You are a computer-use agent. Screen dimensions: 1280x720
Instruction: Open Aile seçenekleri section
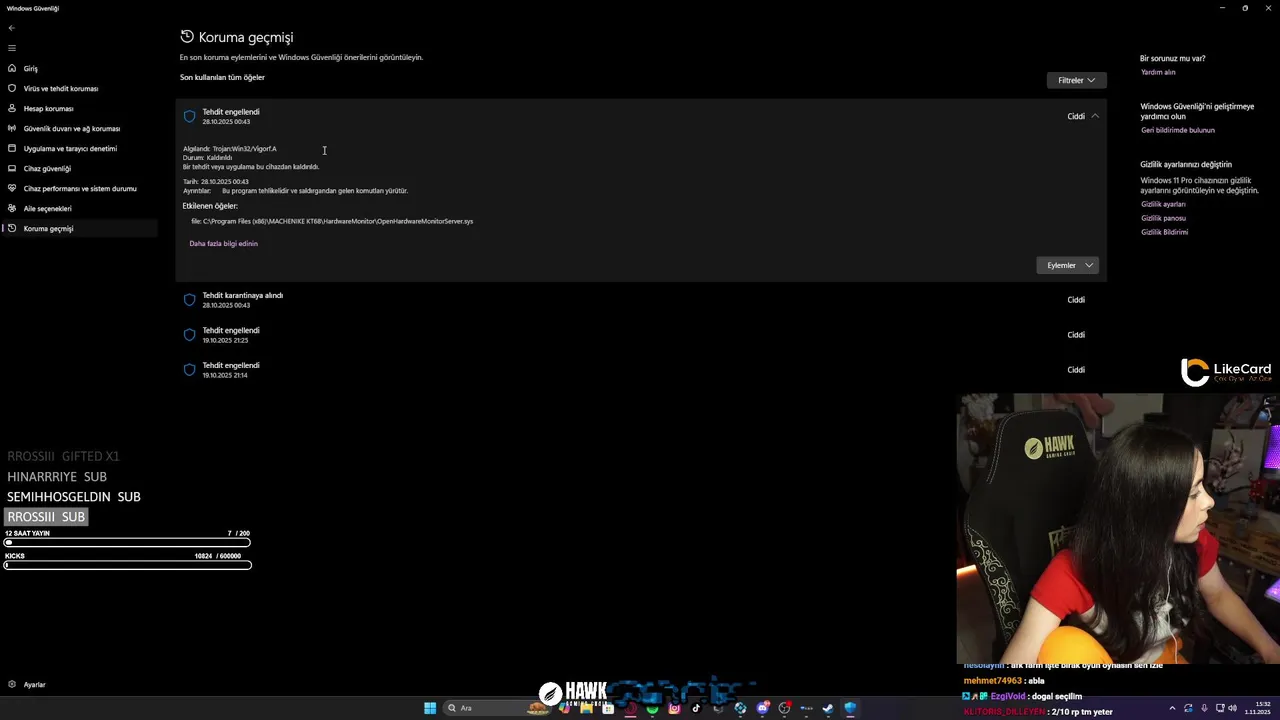point(48,209)
